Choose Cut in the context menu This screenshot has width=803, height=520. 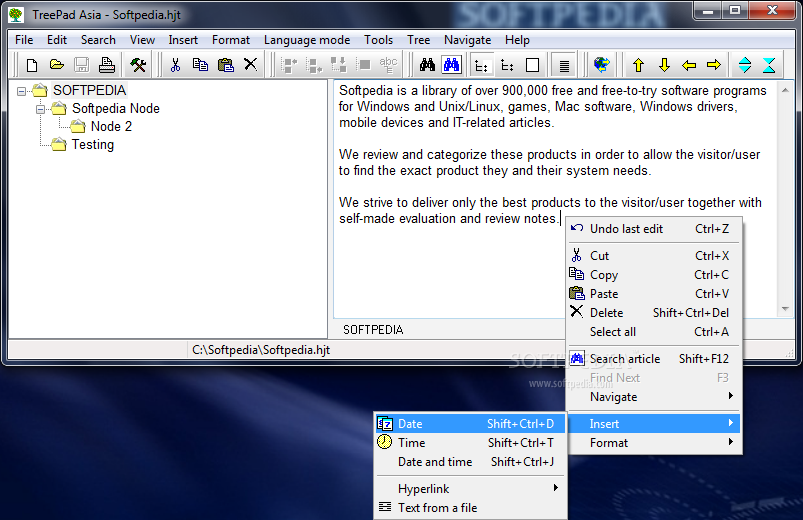(x=654, y=256)
